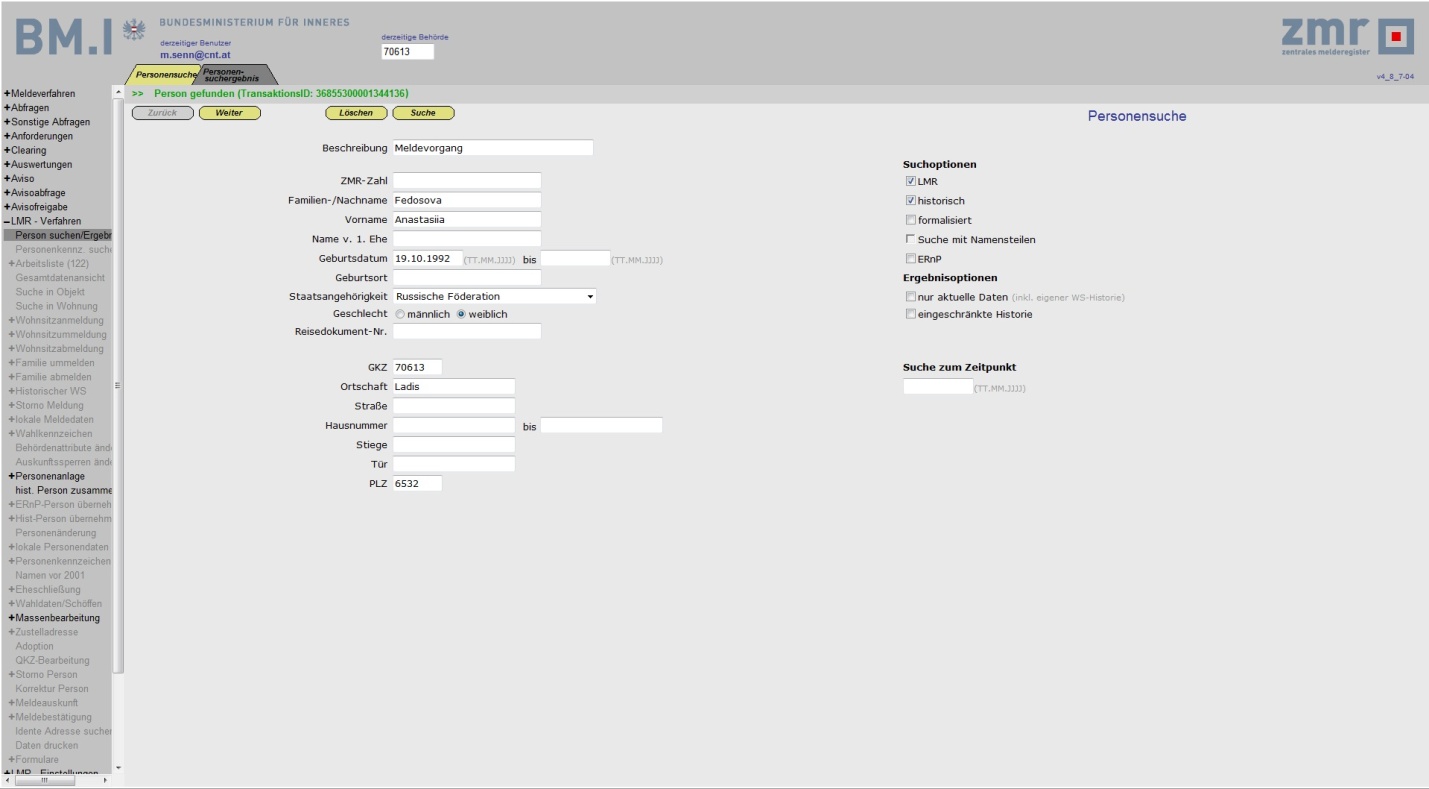Check eingeschränkte Historie option
Screen dimensions: 1429x789
[911, 314]
